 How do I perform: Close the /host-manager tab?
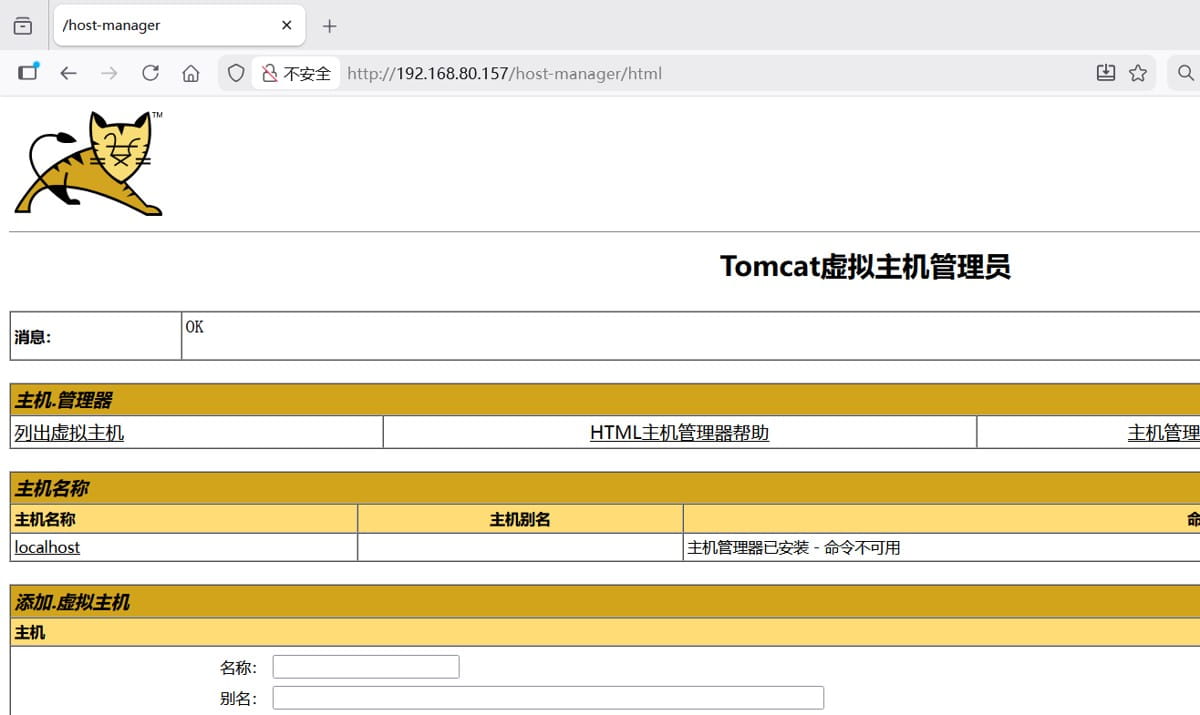[287, 26]
